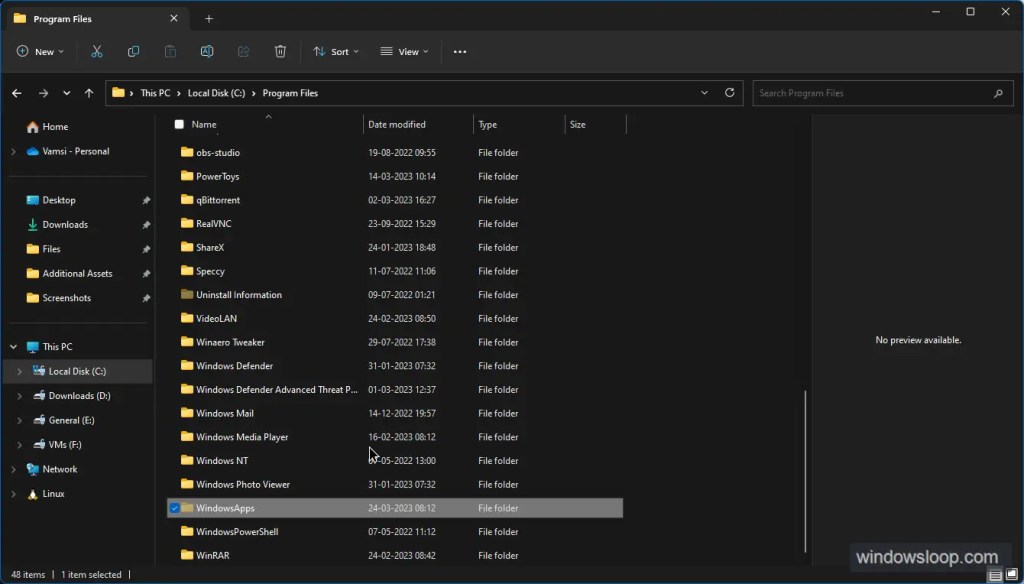The image size is (1024, 584).
Task: Open the See more menu
Action: coord(459,51)
